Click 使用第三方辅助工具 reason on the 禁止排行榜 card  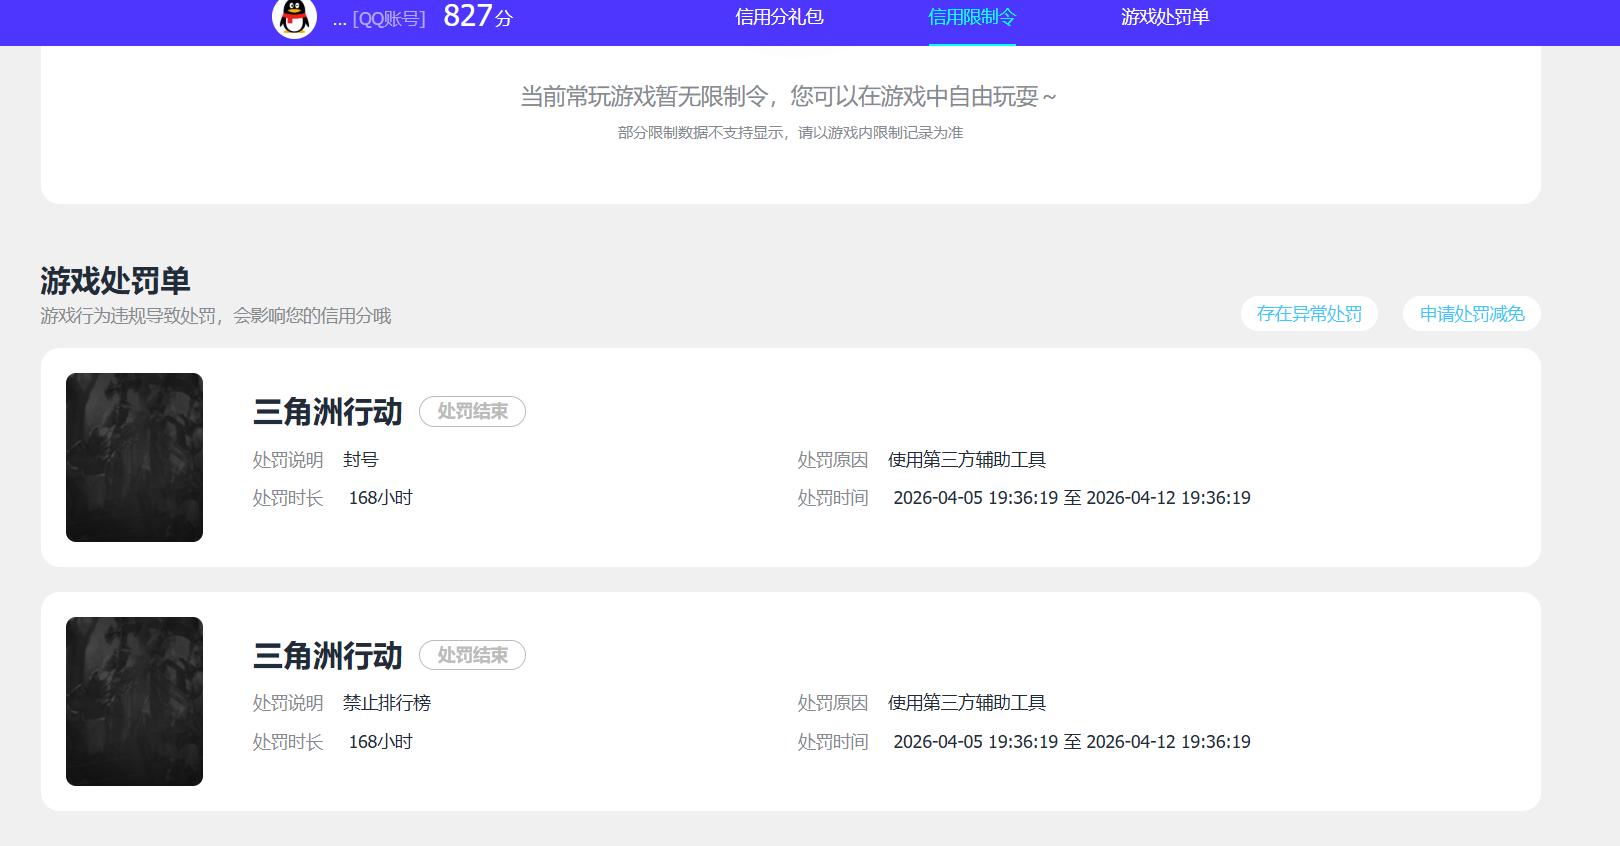tap(967, 703)
